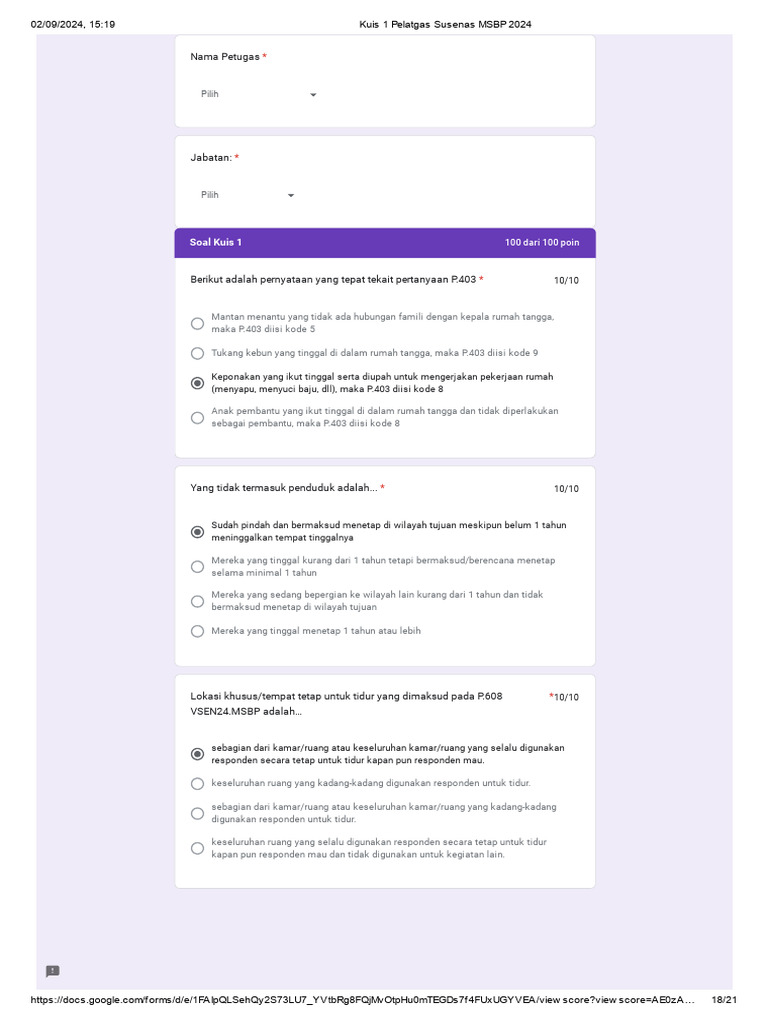Select the 'Keponakan yang ikut tinggal' option
The height and width of the screenshot is (1024, 768).
click(197, 383)
